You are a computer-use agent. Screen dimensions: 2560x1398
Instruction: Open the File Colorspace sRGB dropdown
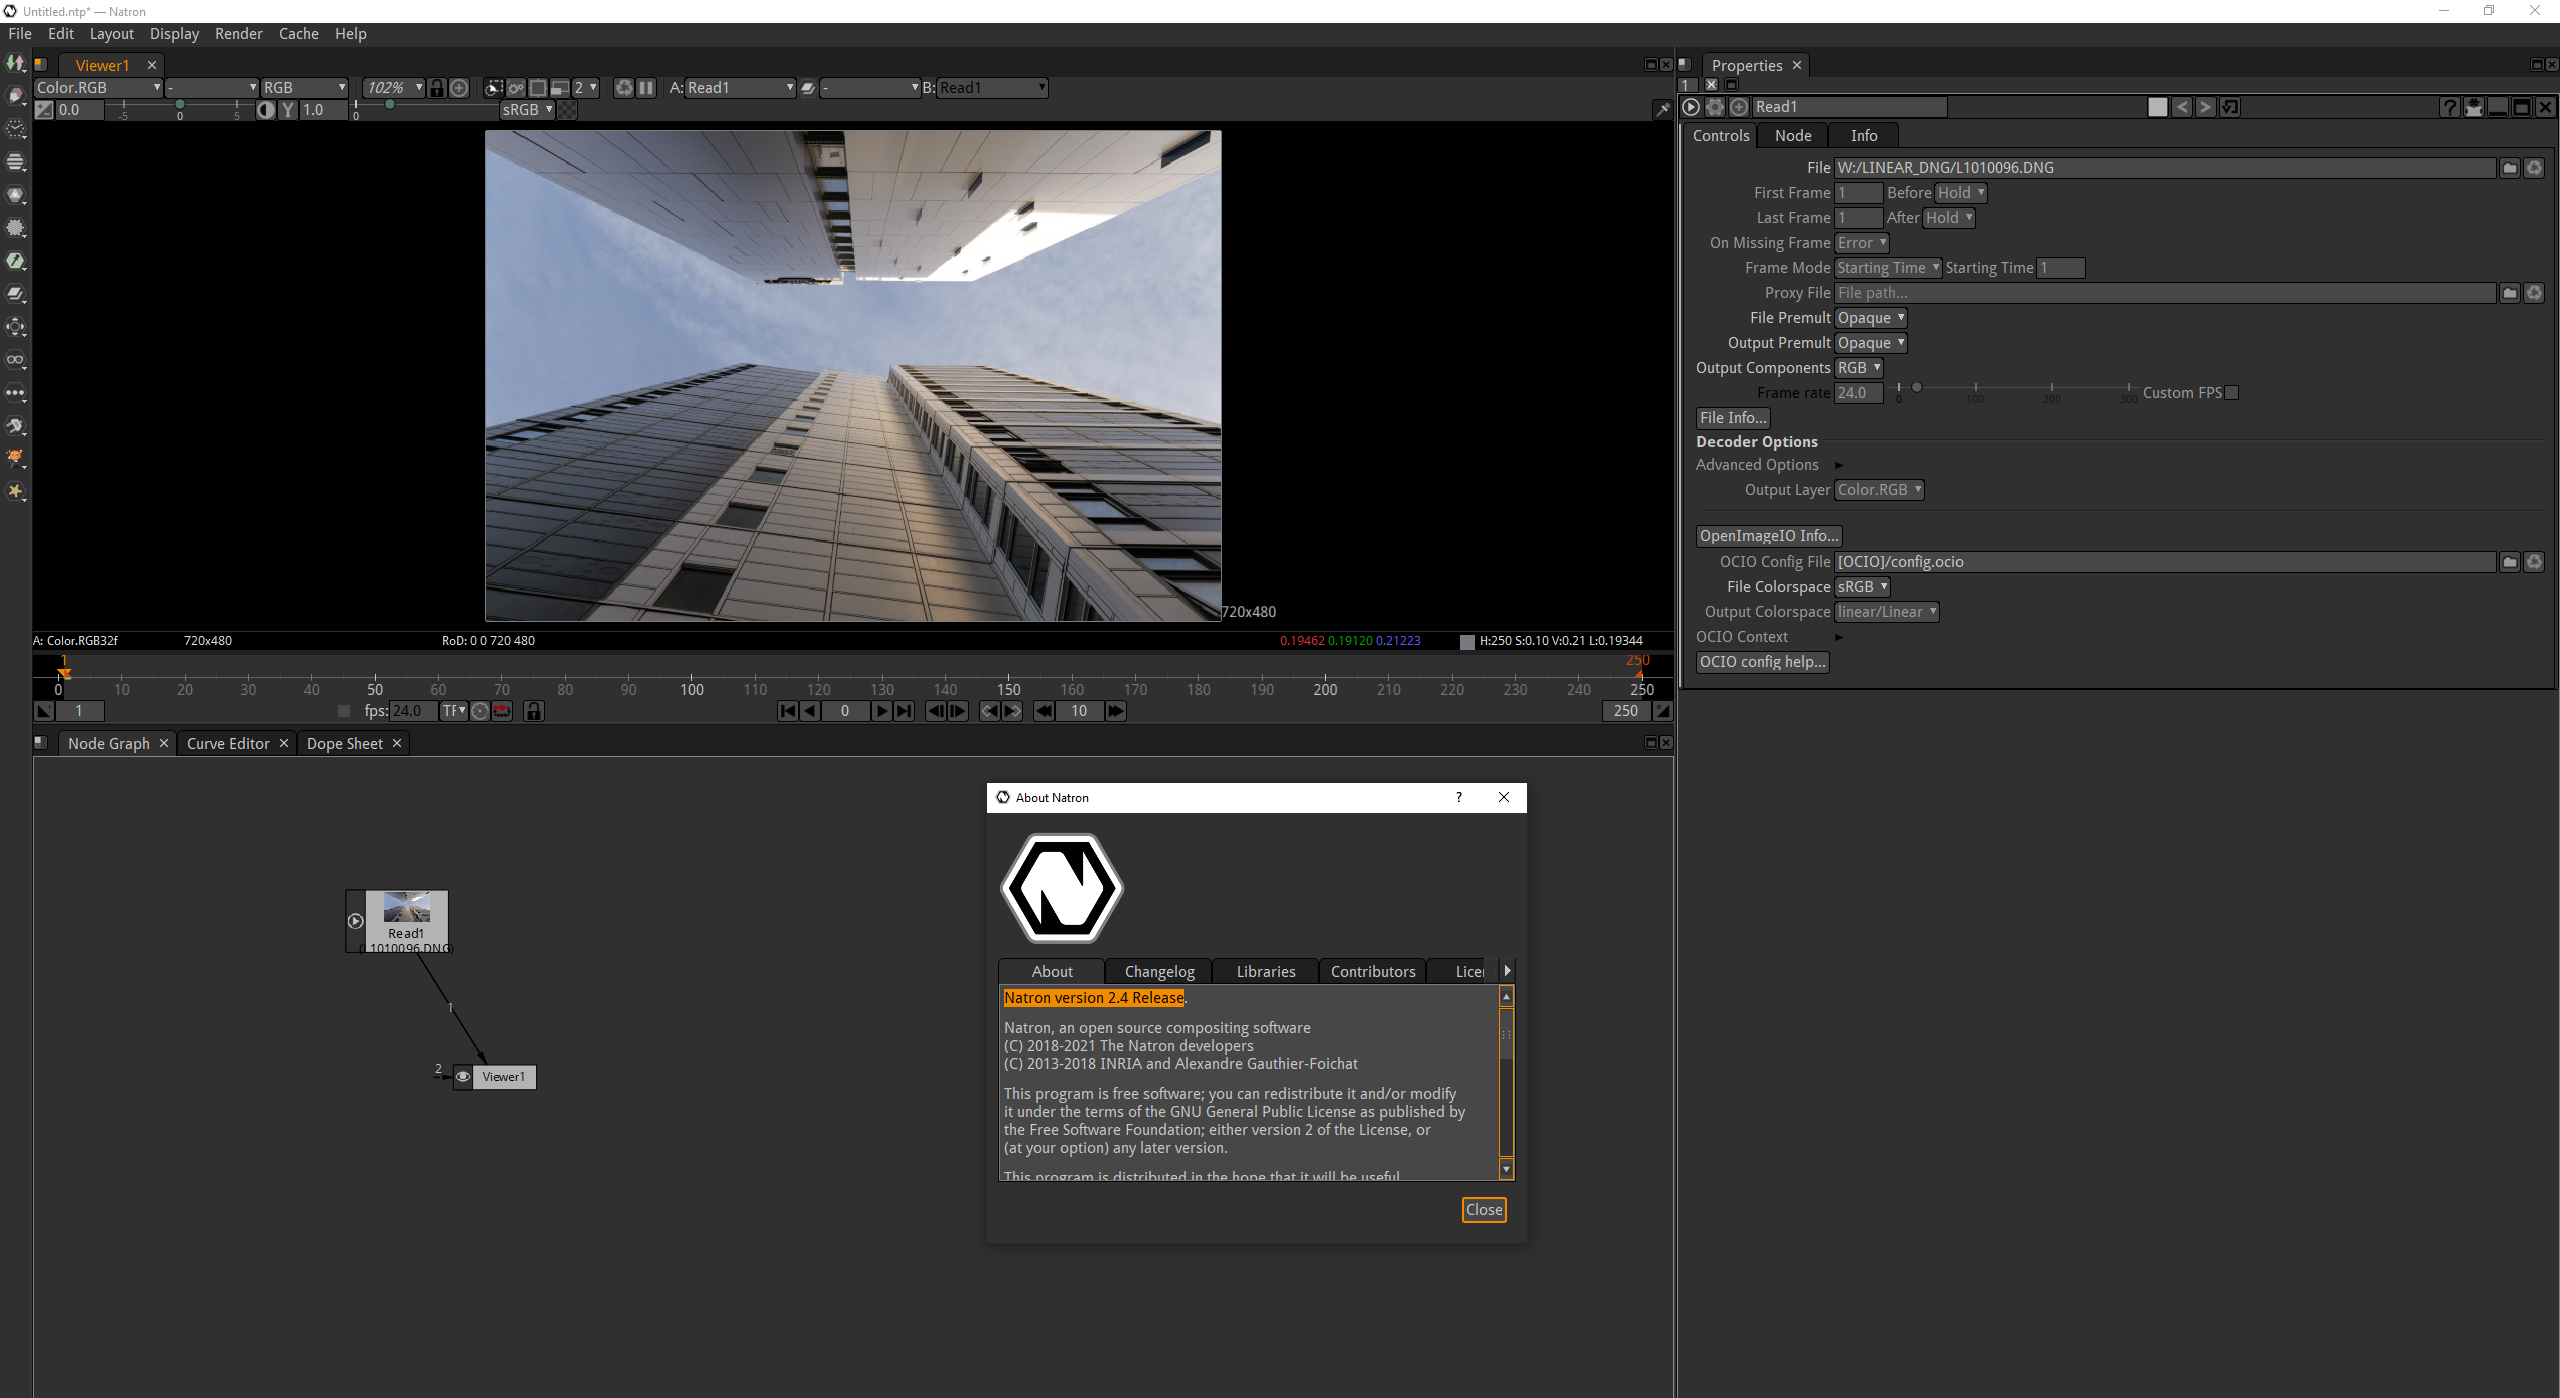coord(1862,587)
